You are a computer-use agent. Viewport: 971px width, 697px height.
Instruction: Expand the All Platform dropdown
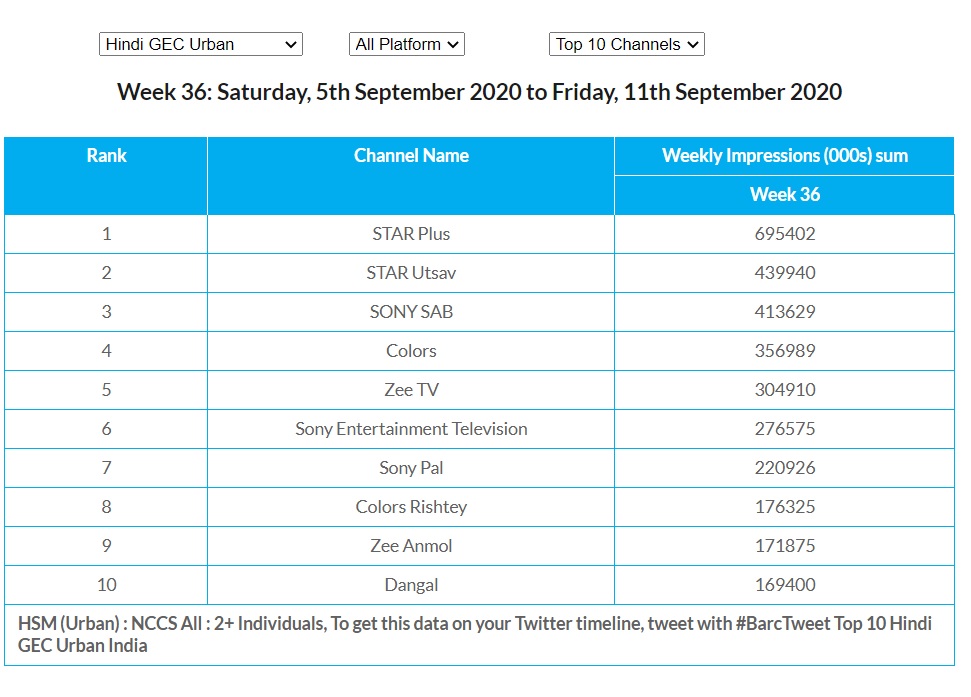coord(407,44)
